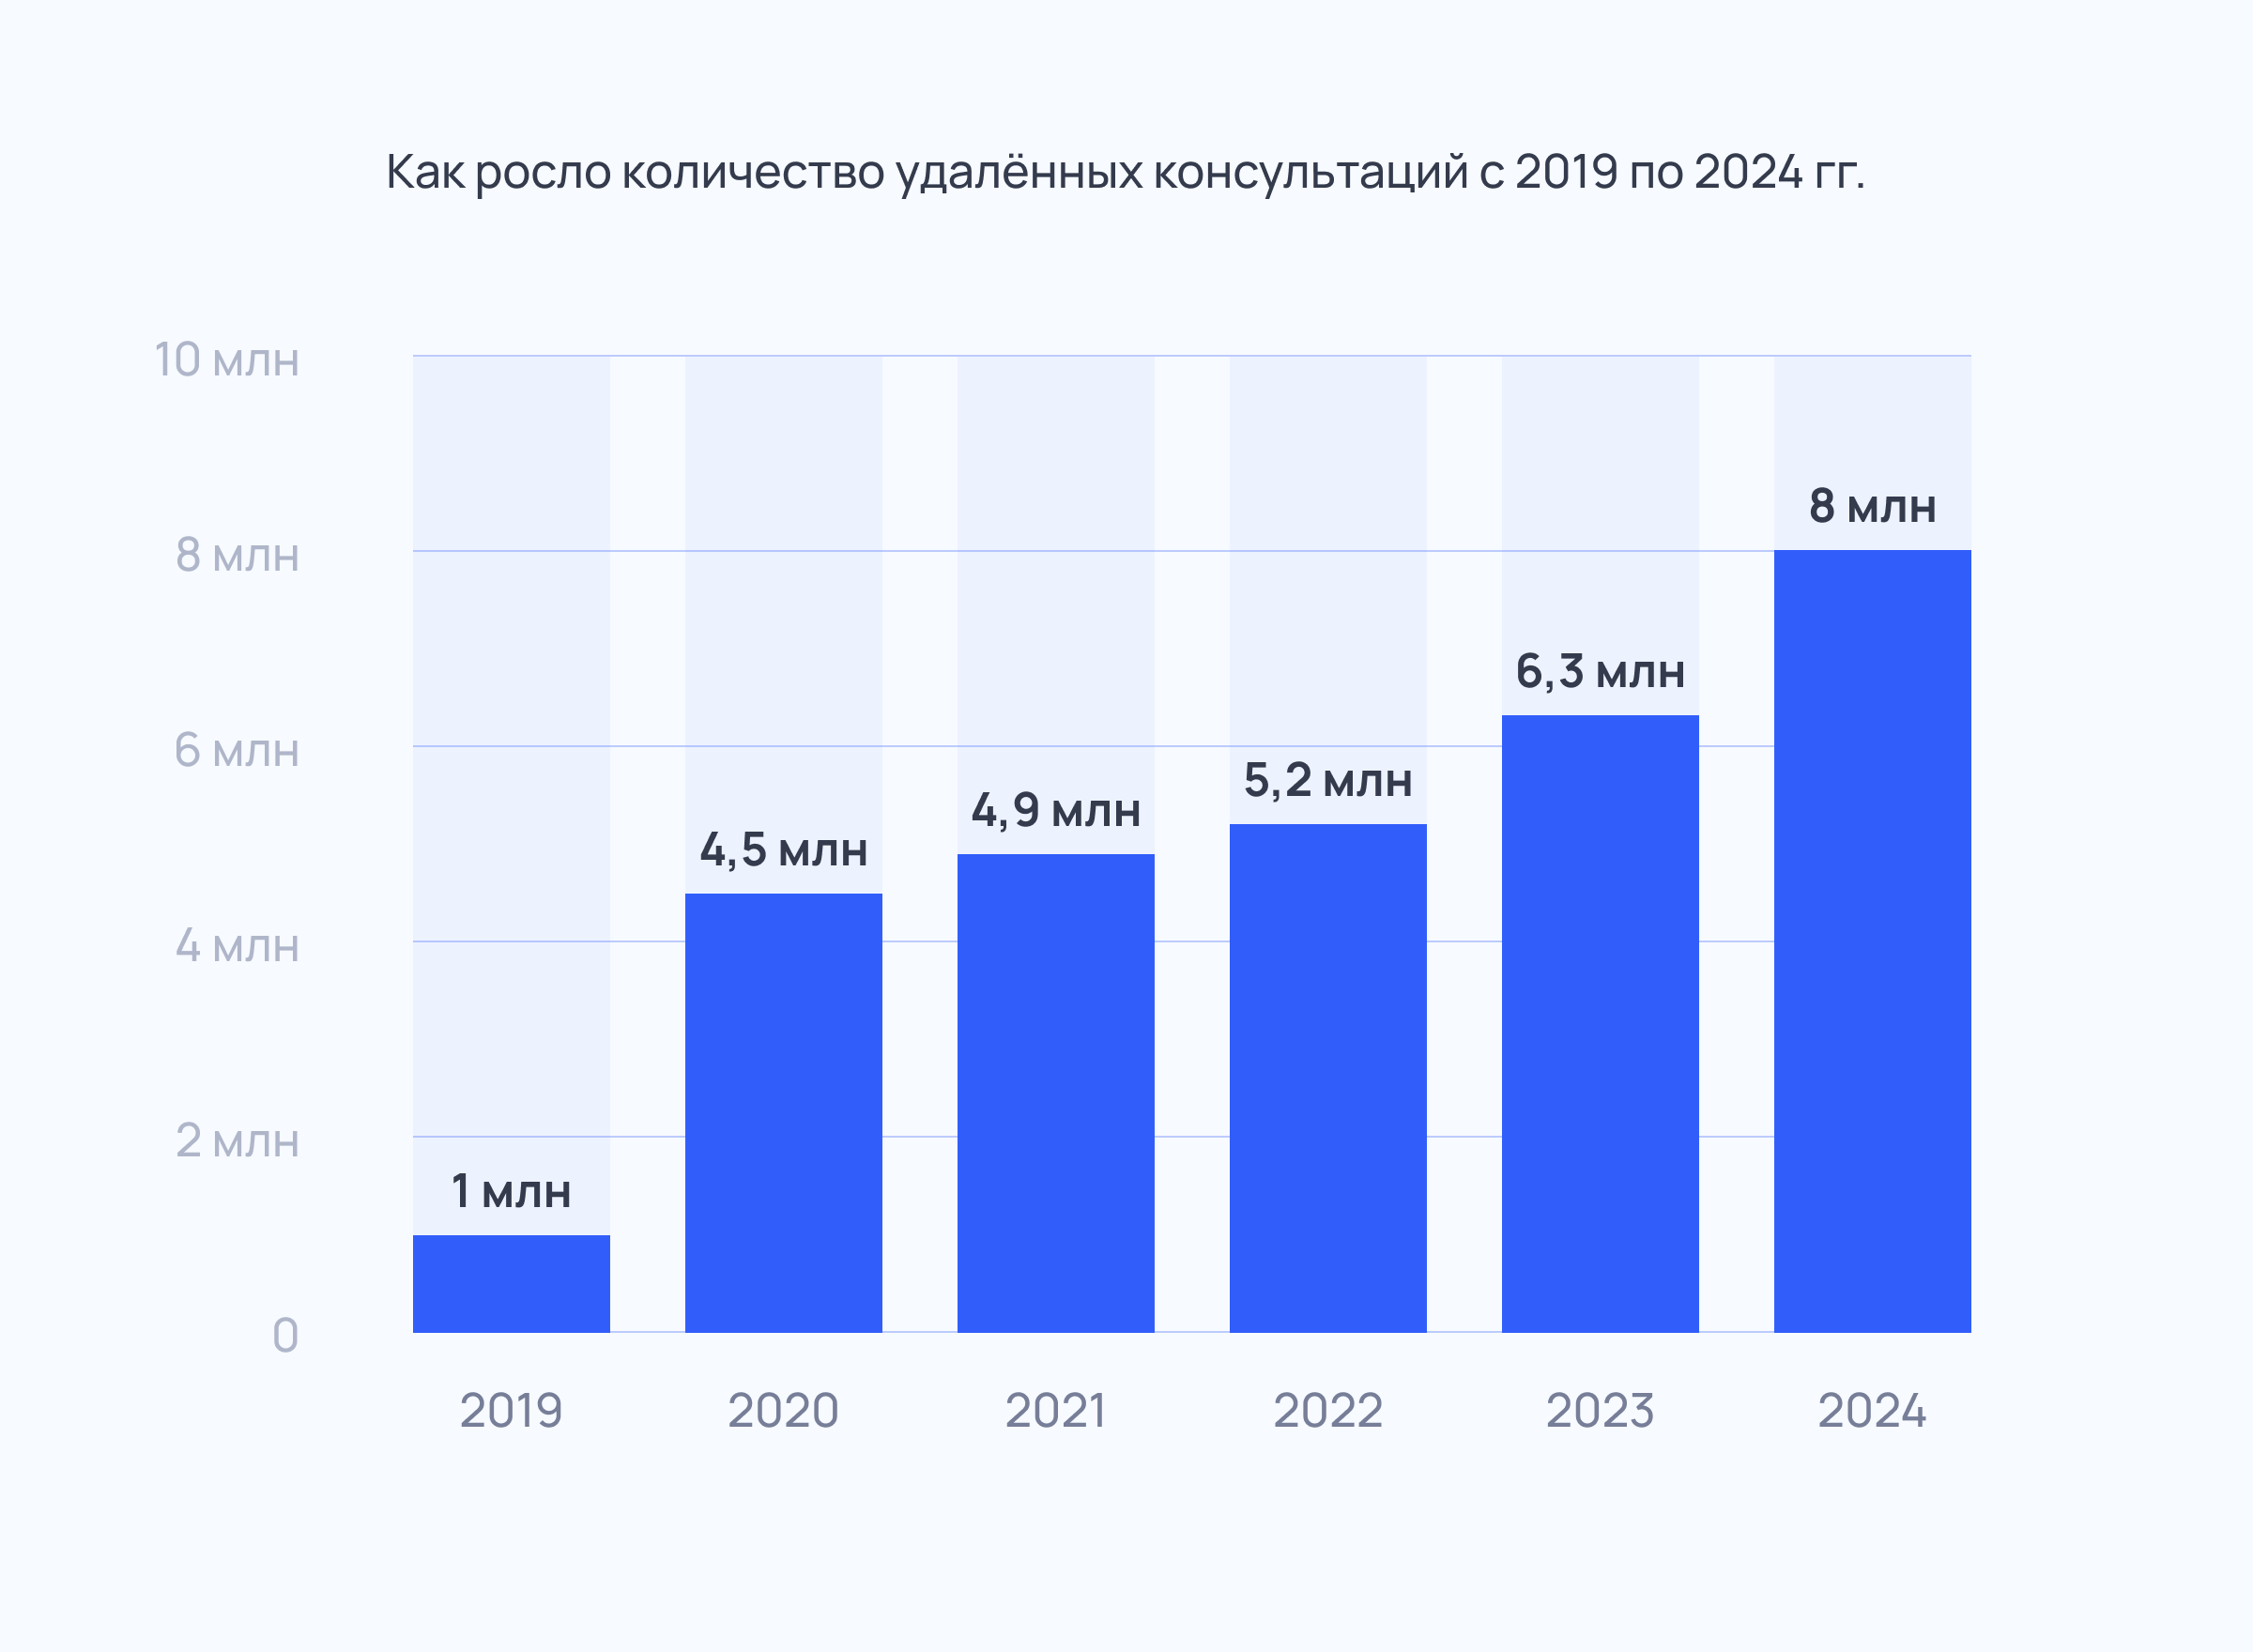
Task: Click the '8 млн' label above 2024
Action: [1871, 506]
